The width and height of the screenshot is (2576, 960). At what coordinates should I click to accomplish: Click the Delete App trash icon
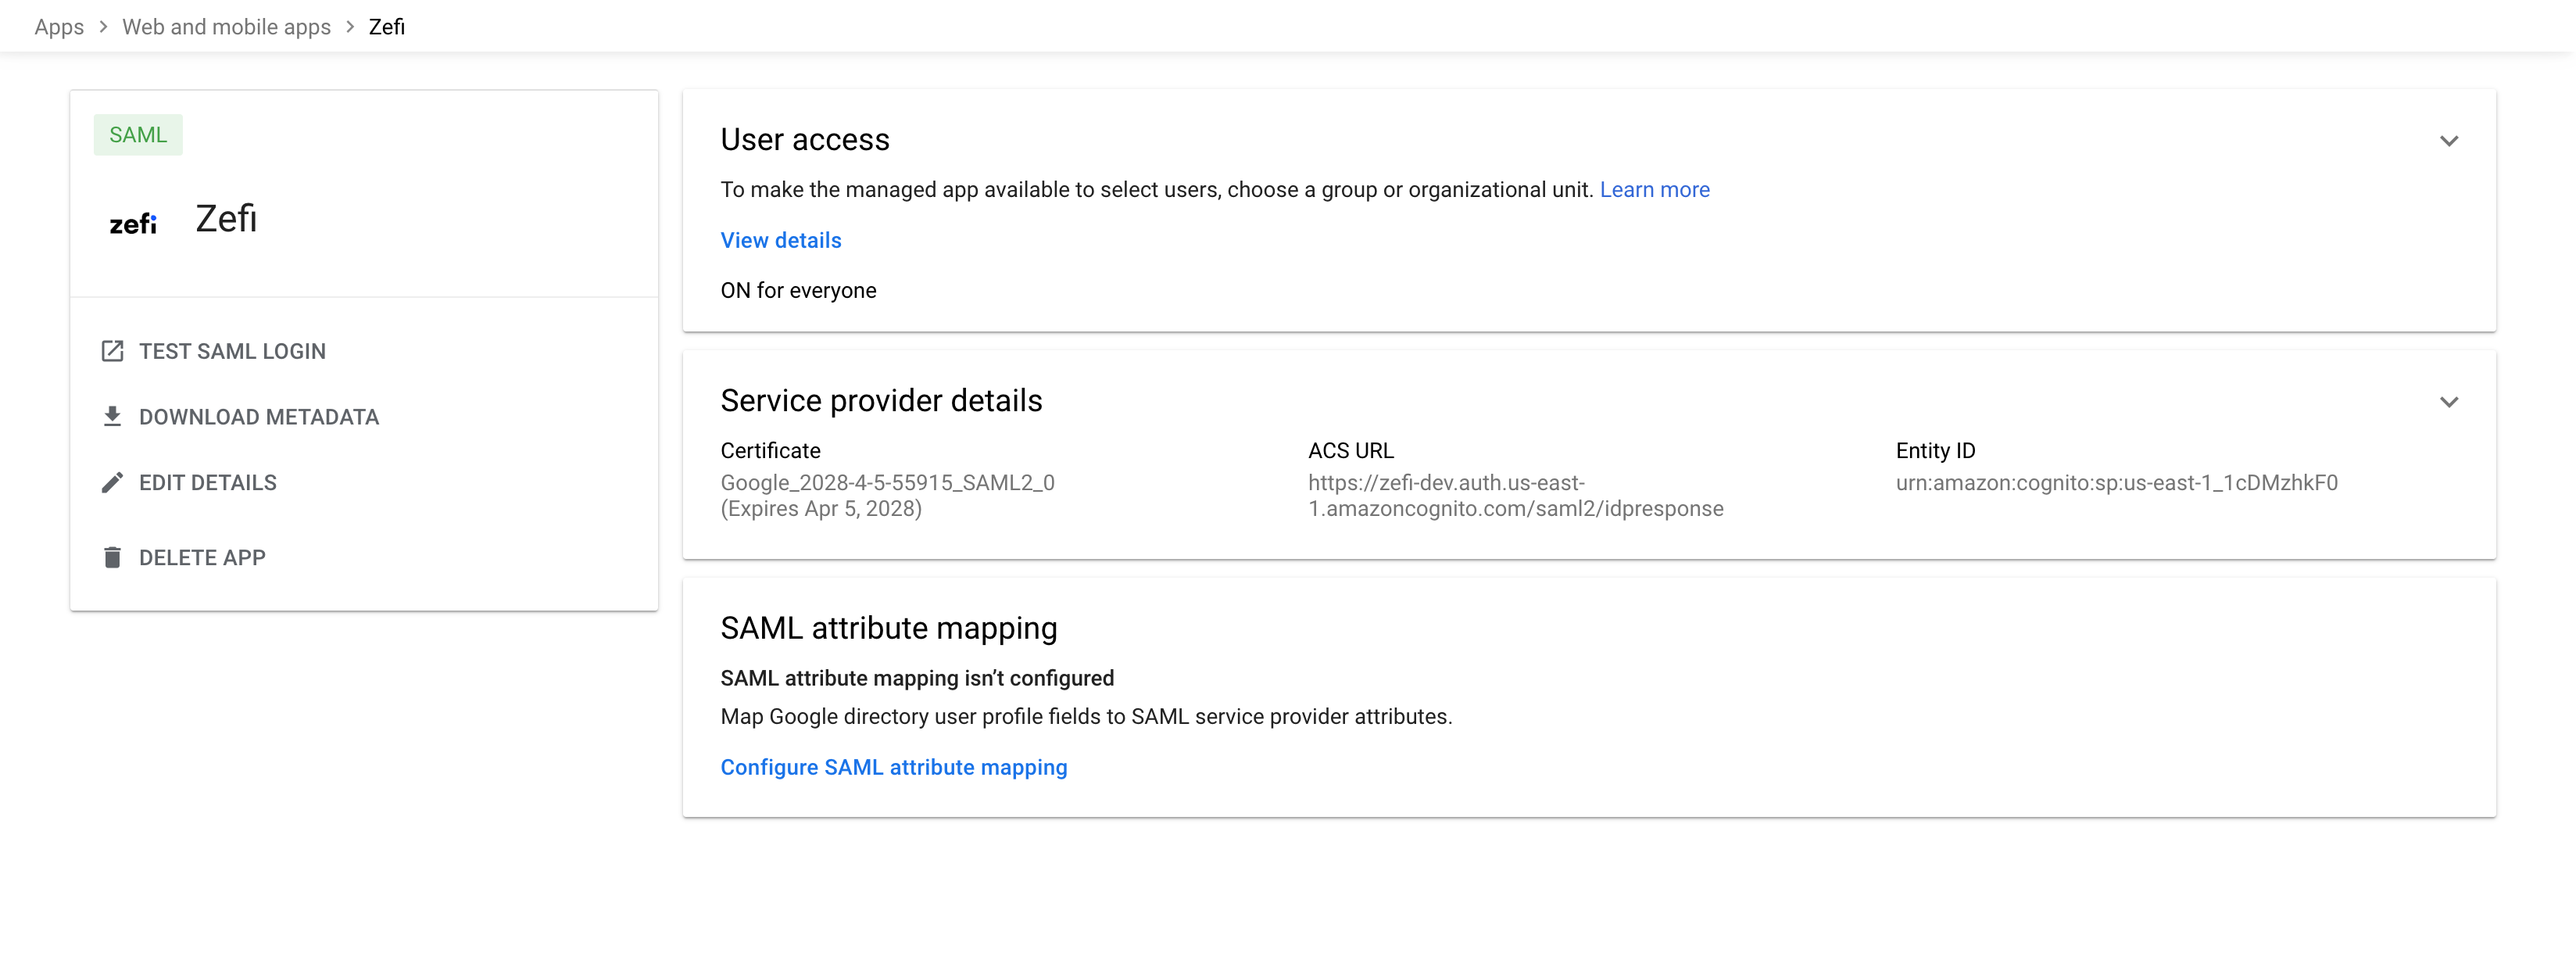112,557
